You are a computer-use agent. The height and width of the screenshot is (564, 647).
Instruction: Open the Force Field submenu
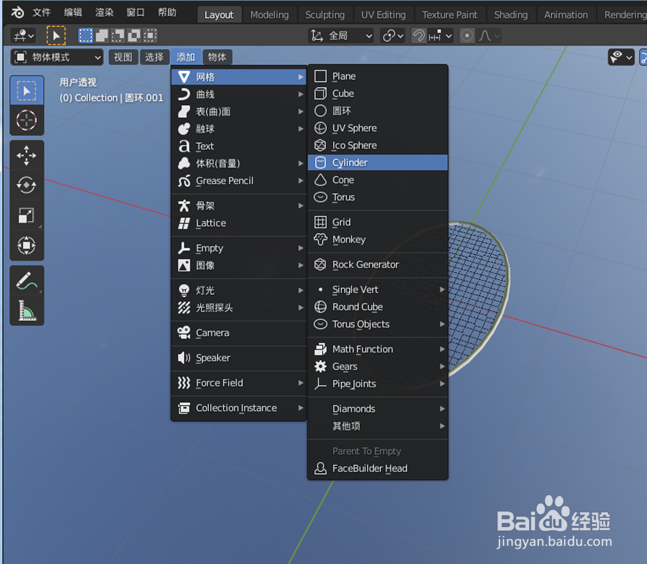(239, 383)
